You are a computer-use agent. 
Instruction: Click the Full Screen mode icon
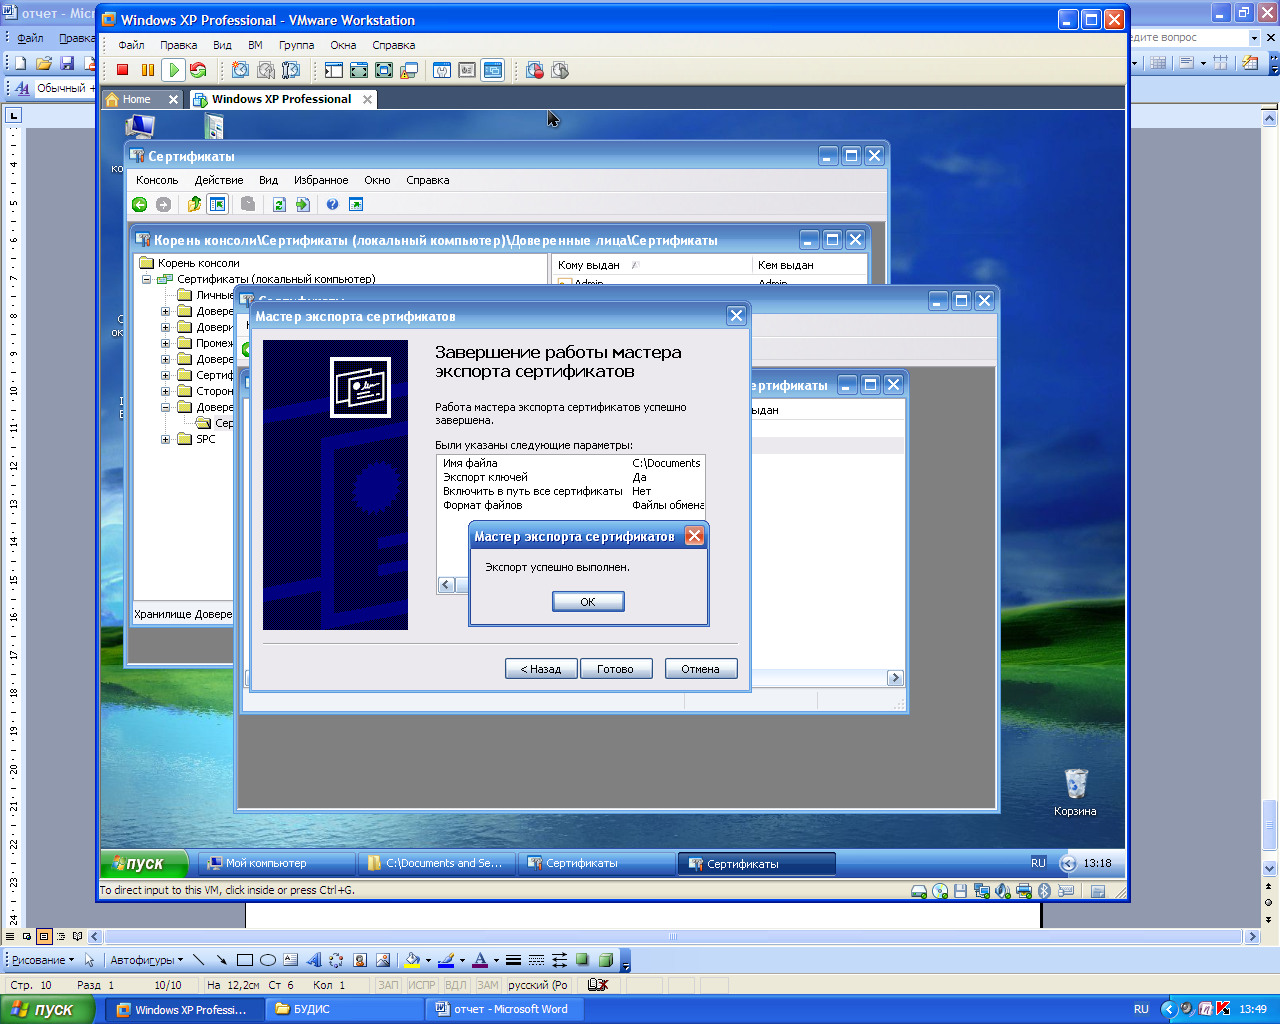click(359, 70)
